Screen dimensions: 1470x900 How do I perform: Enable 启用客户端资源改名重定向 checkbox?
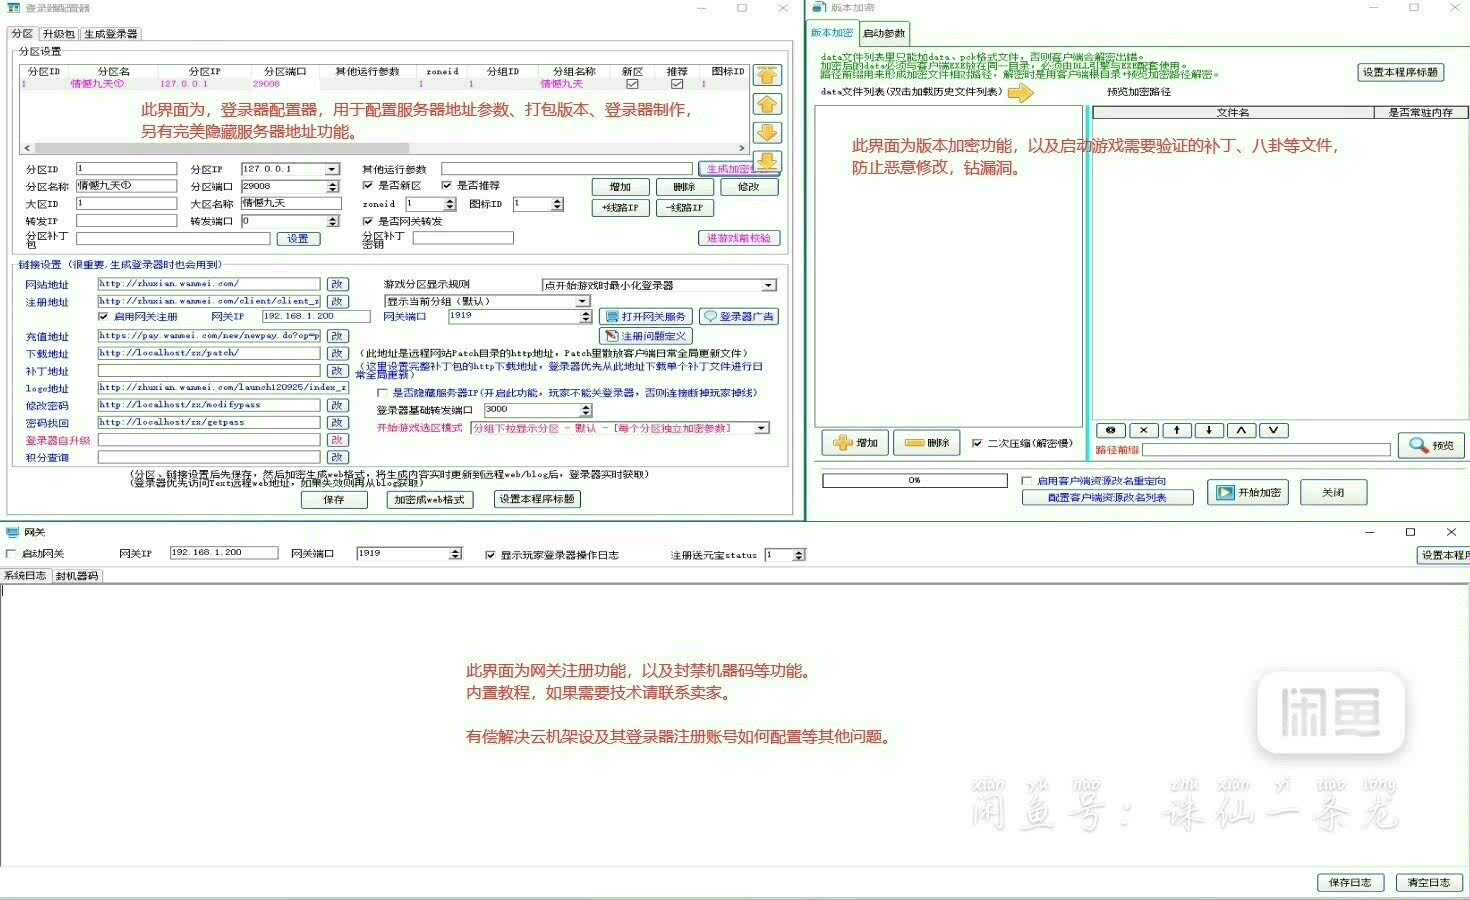point(1026,481)
